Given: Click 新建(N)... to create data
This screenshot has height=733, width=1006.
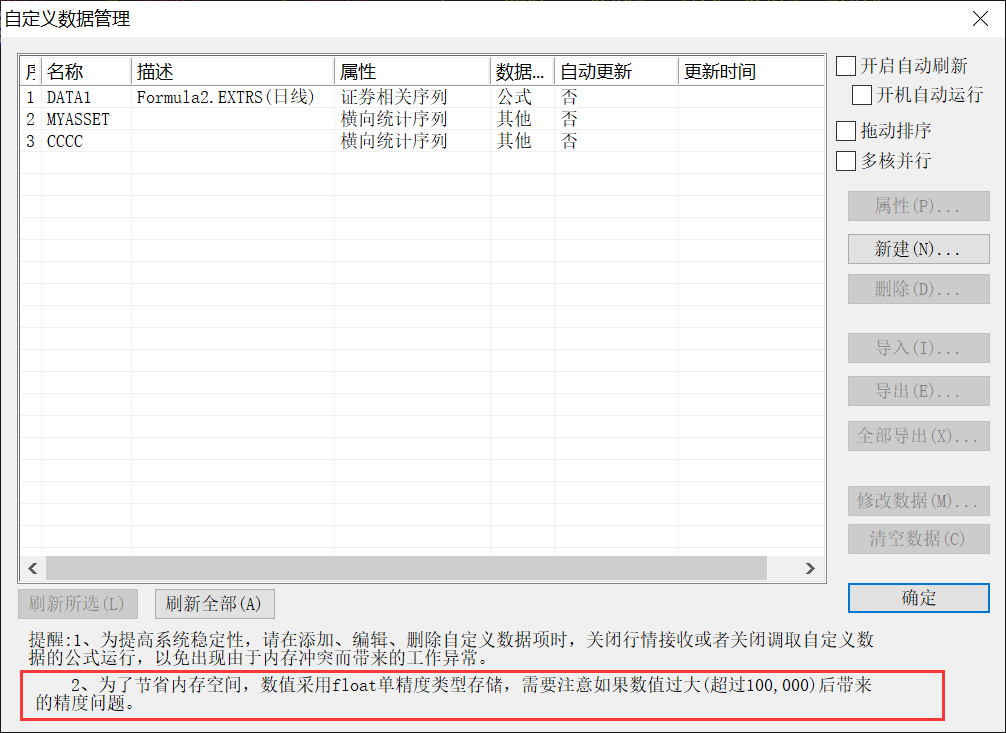Looking at the screenshot, I should (919, 248).
